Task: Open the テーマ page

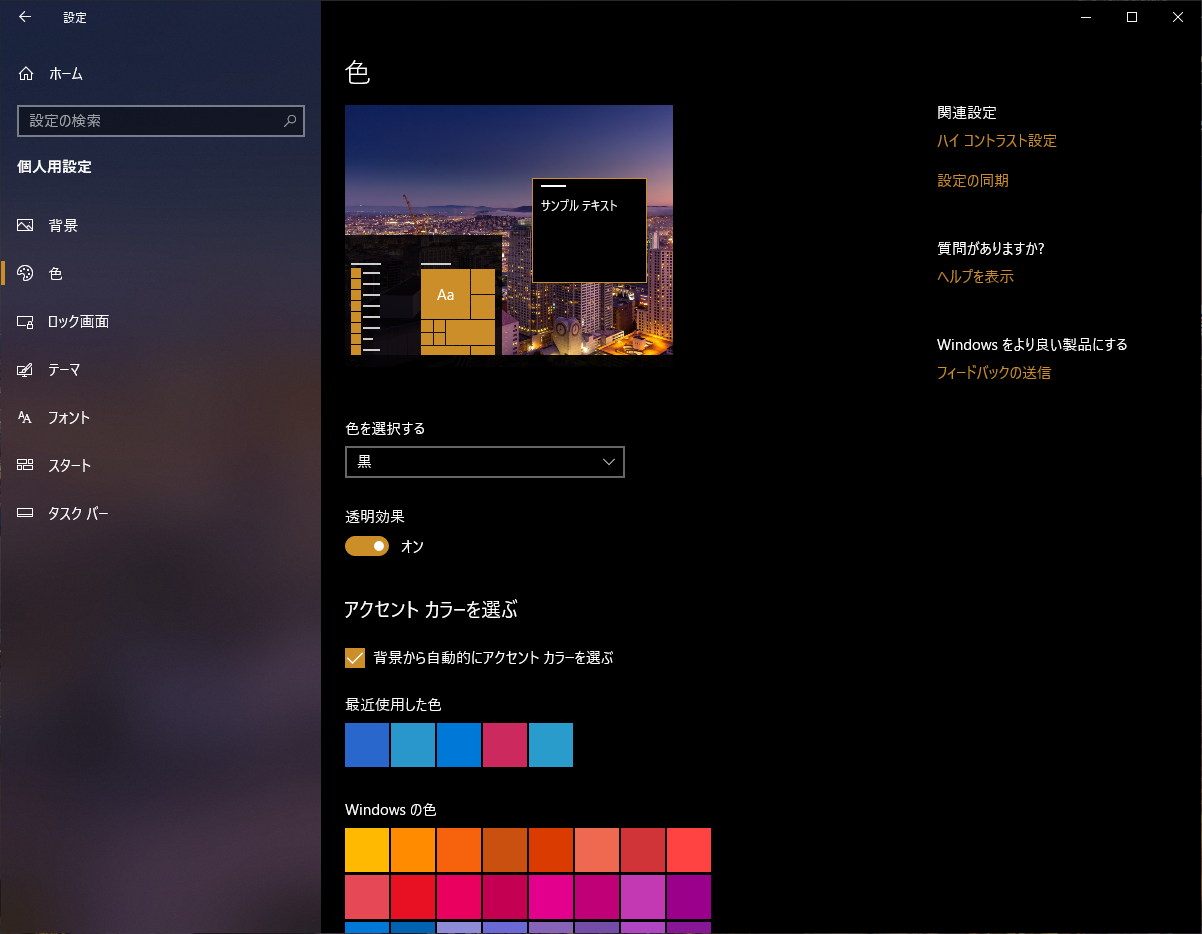Action: pos(160,369)
